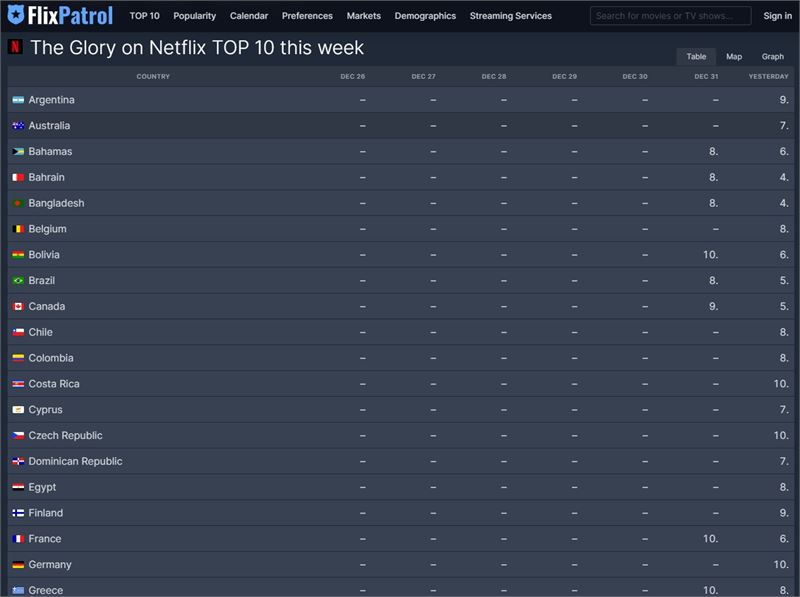The height and width of the screenshot is (597, 800).
Task: Click the Netflix N icon beside the title
Action: [15, 47]
